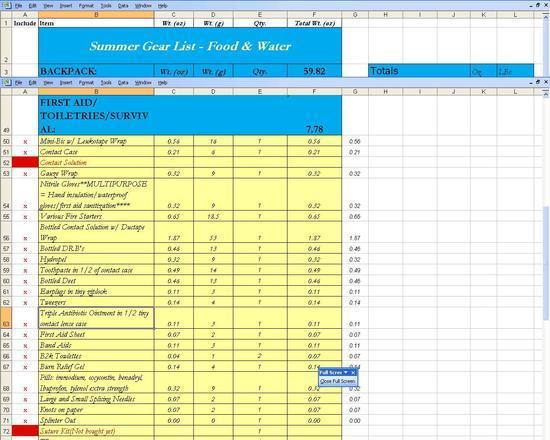This screenshot has width=550, height=440.
Task: Click the Close Full Screen button
Action: (x=338, y=381)
